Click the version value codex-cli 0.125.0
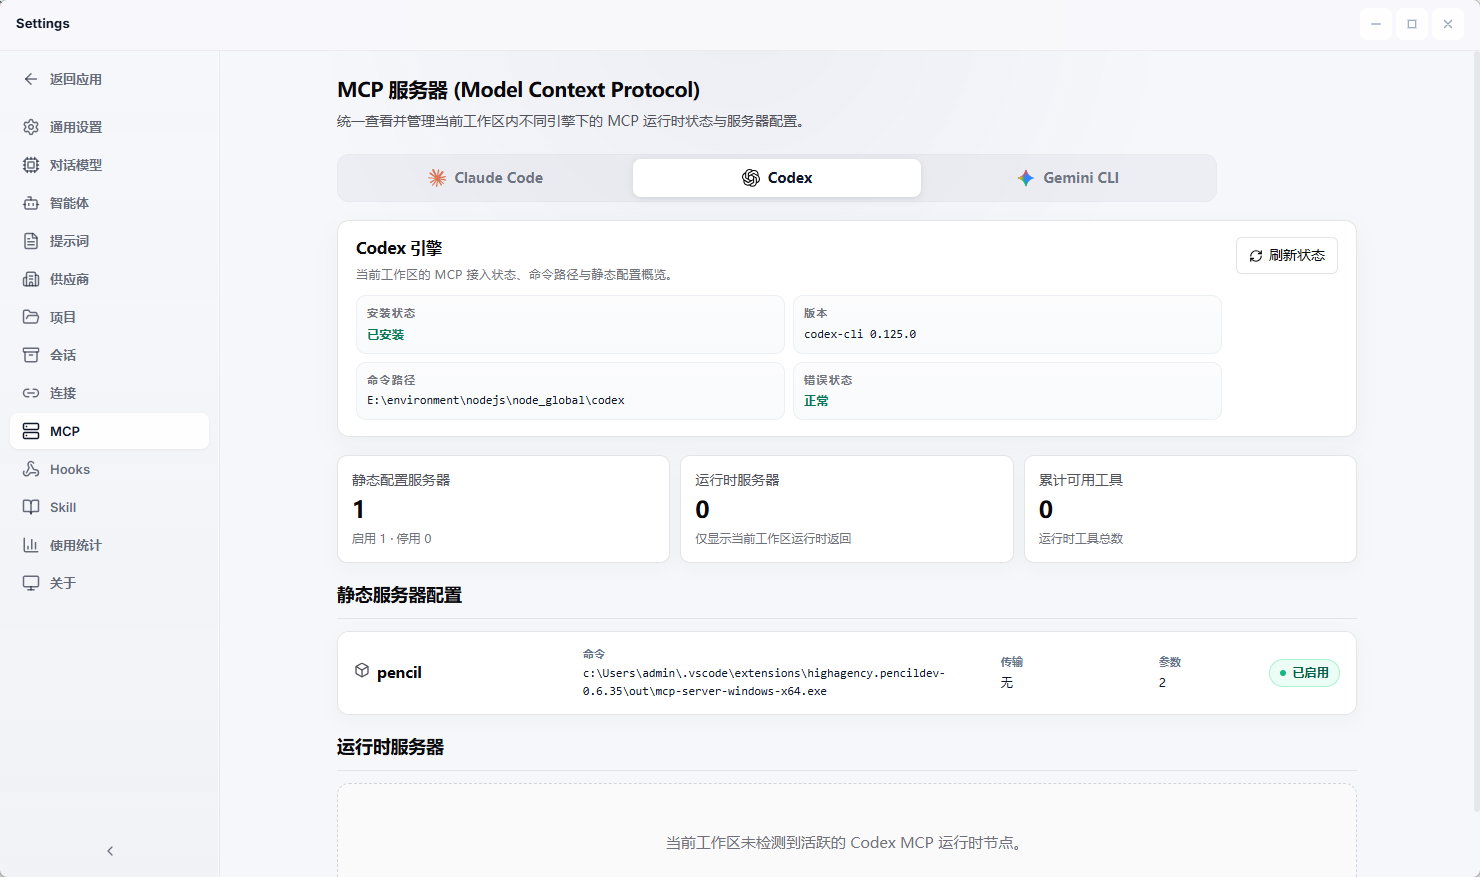 (860, 334)
